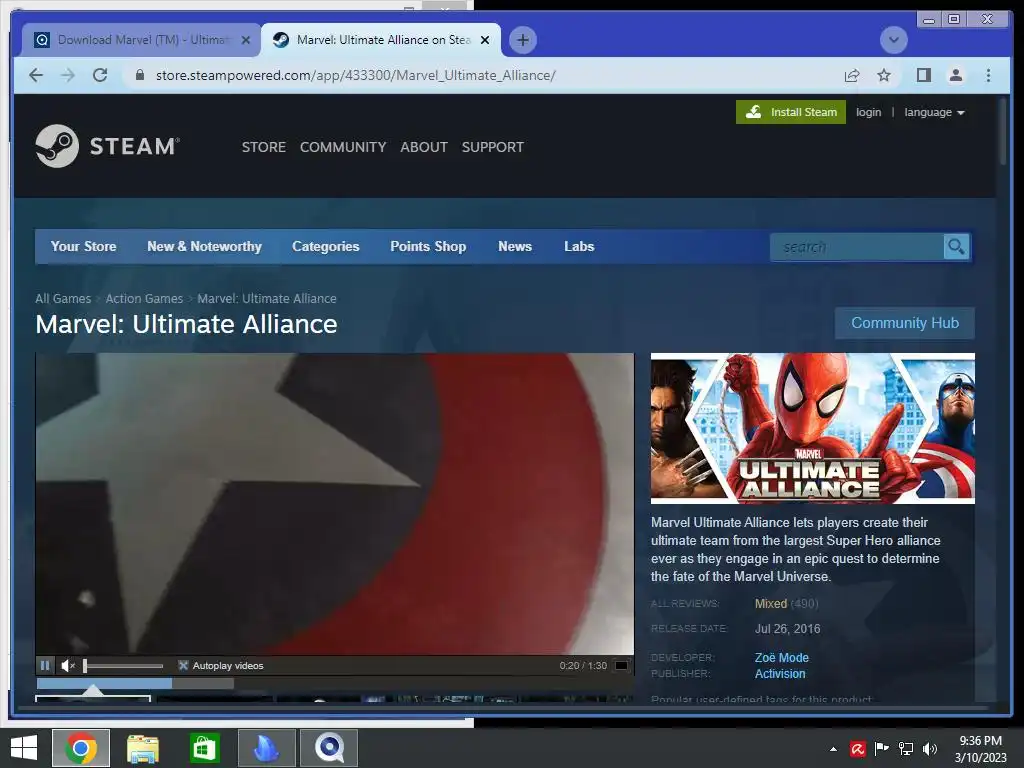The height and width of the screenshot is (768, 1024).
Task: Unmute the trailer with speaker icon
Action: click(68, 665)
